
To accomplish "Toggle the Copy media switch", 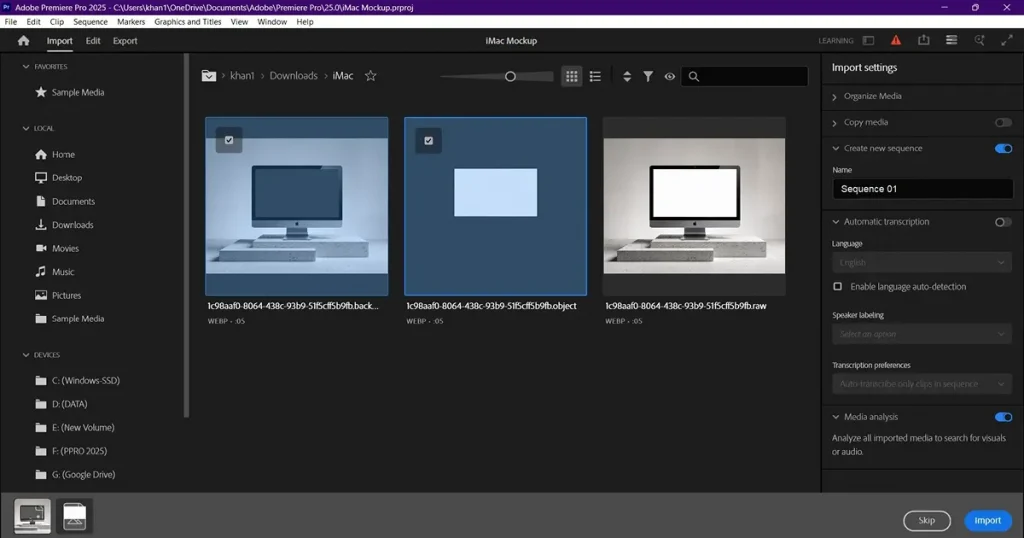I will [1003, 122].
